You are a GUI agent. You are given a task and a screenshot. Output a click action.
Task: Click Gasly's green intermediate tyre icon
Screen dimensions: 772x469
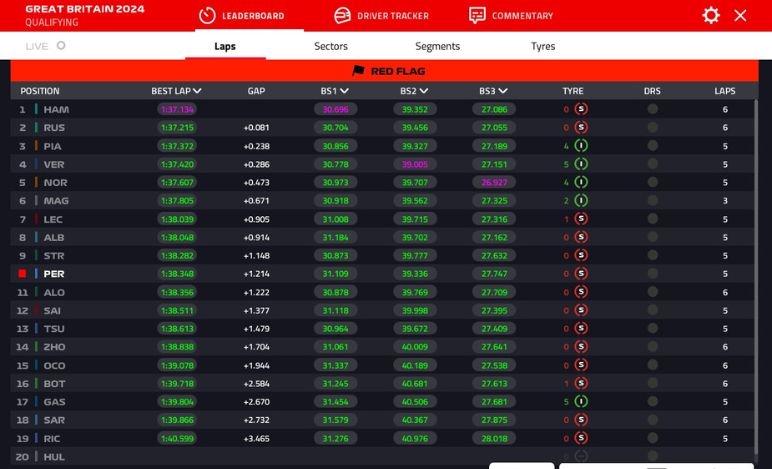[581, 402]
